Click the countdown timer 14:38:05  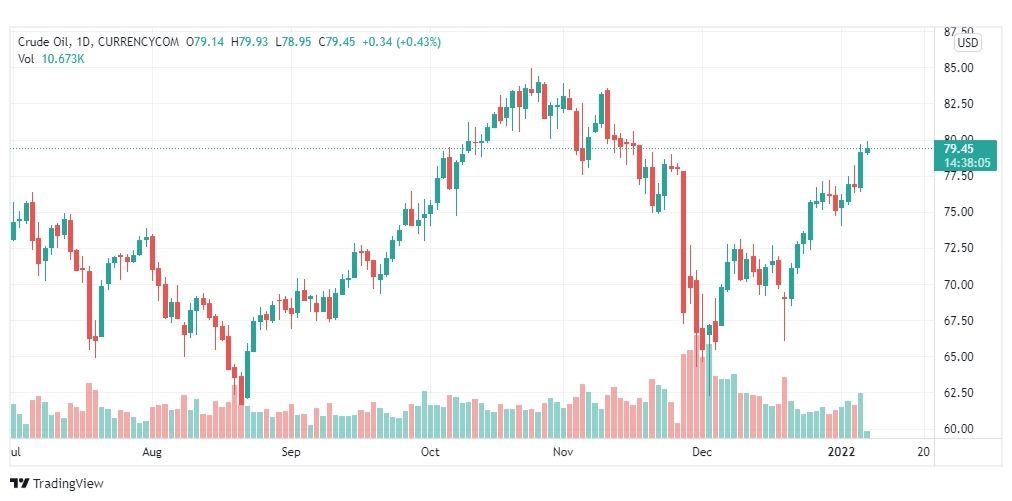tap(966, 163)
